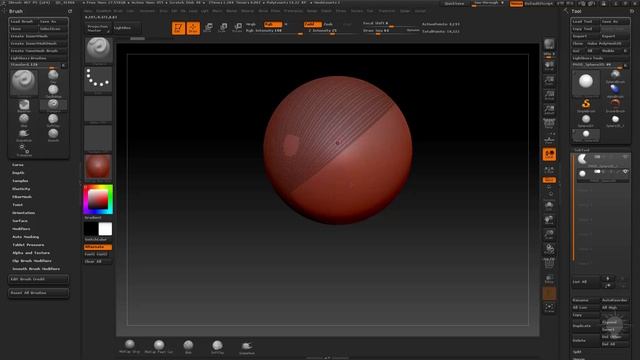Toggle the Floor grid icon
640x360 pixels.
point(549,139)
